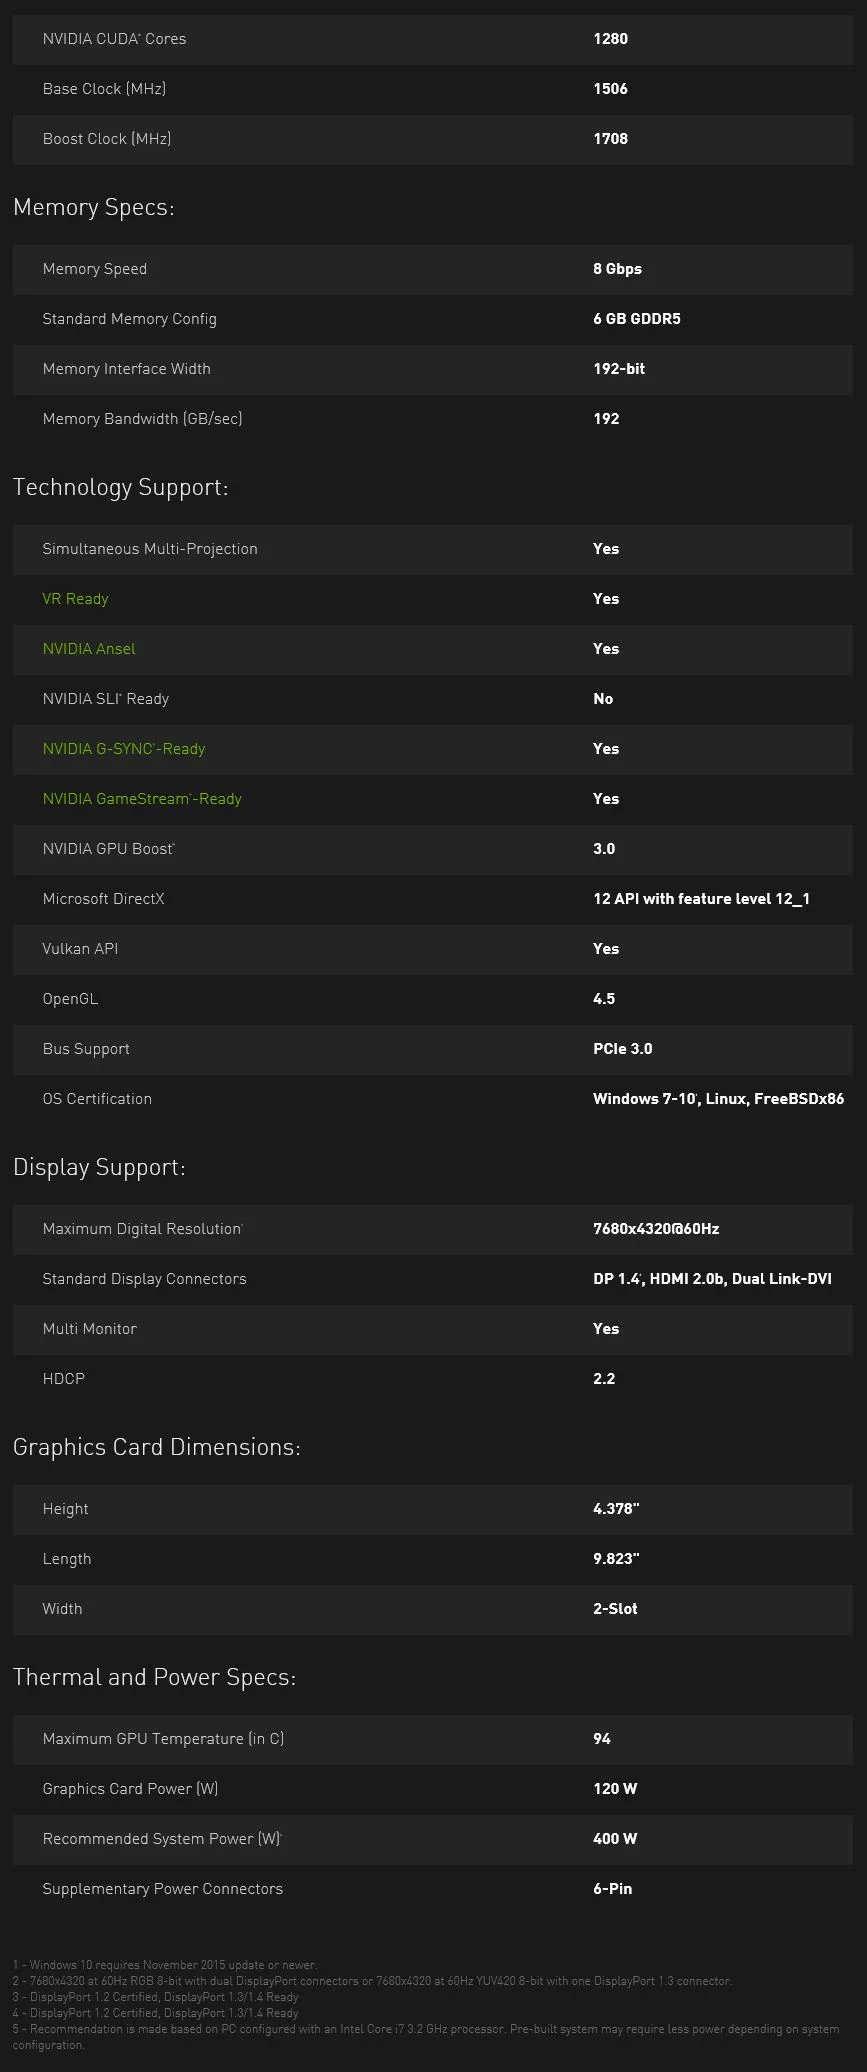Open the VR Ready link
867x2072 pixels.
[x=75, y=599]
